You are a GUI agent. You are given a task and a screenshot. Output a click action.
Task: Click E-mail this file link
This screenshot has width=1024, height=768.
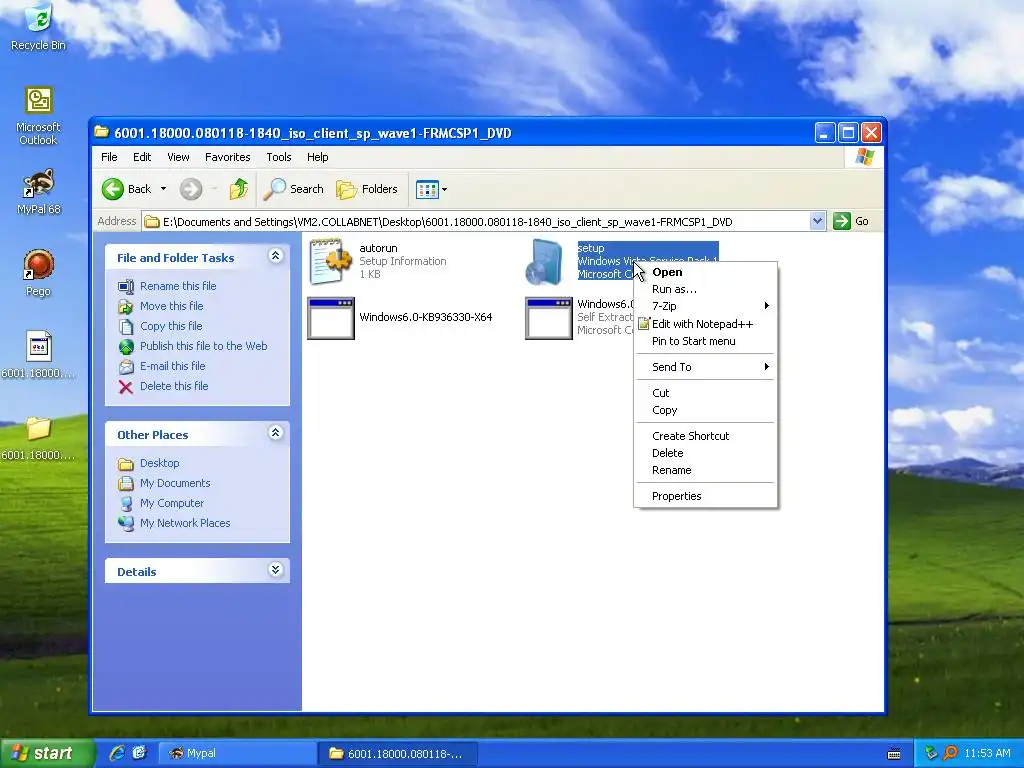[172, 366]
